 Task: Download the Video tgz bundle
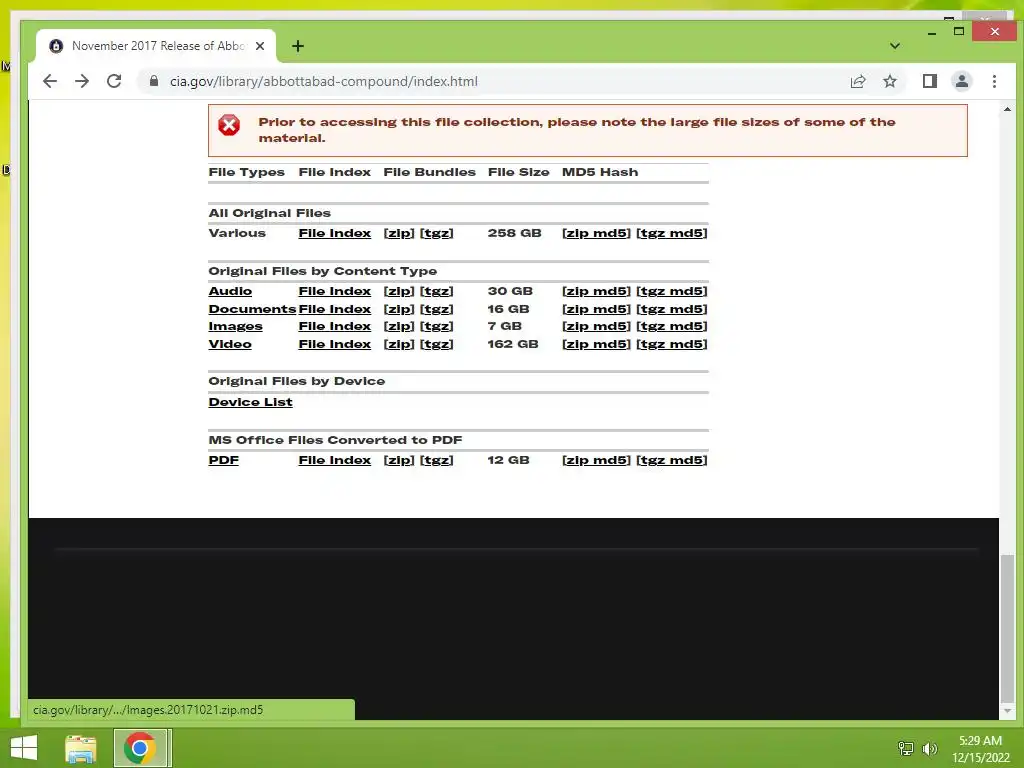(x=436, y=344)
